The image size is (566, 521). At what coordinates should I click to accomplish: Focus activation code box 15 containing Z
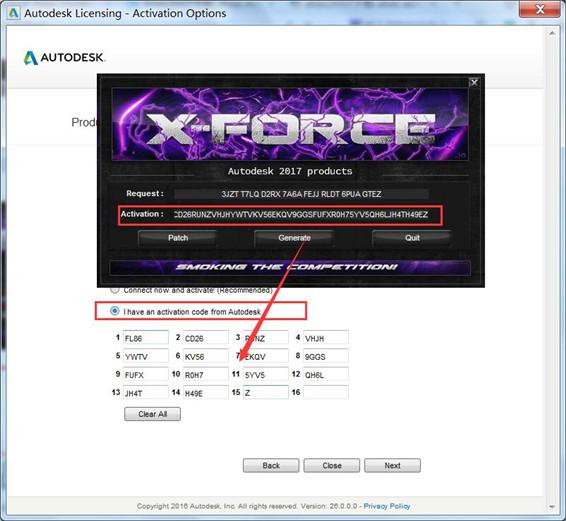click(x=266, y=392)
